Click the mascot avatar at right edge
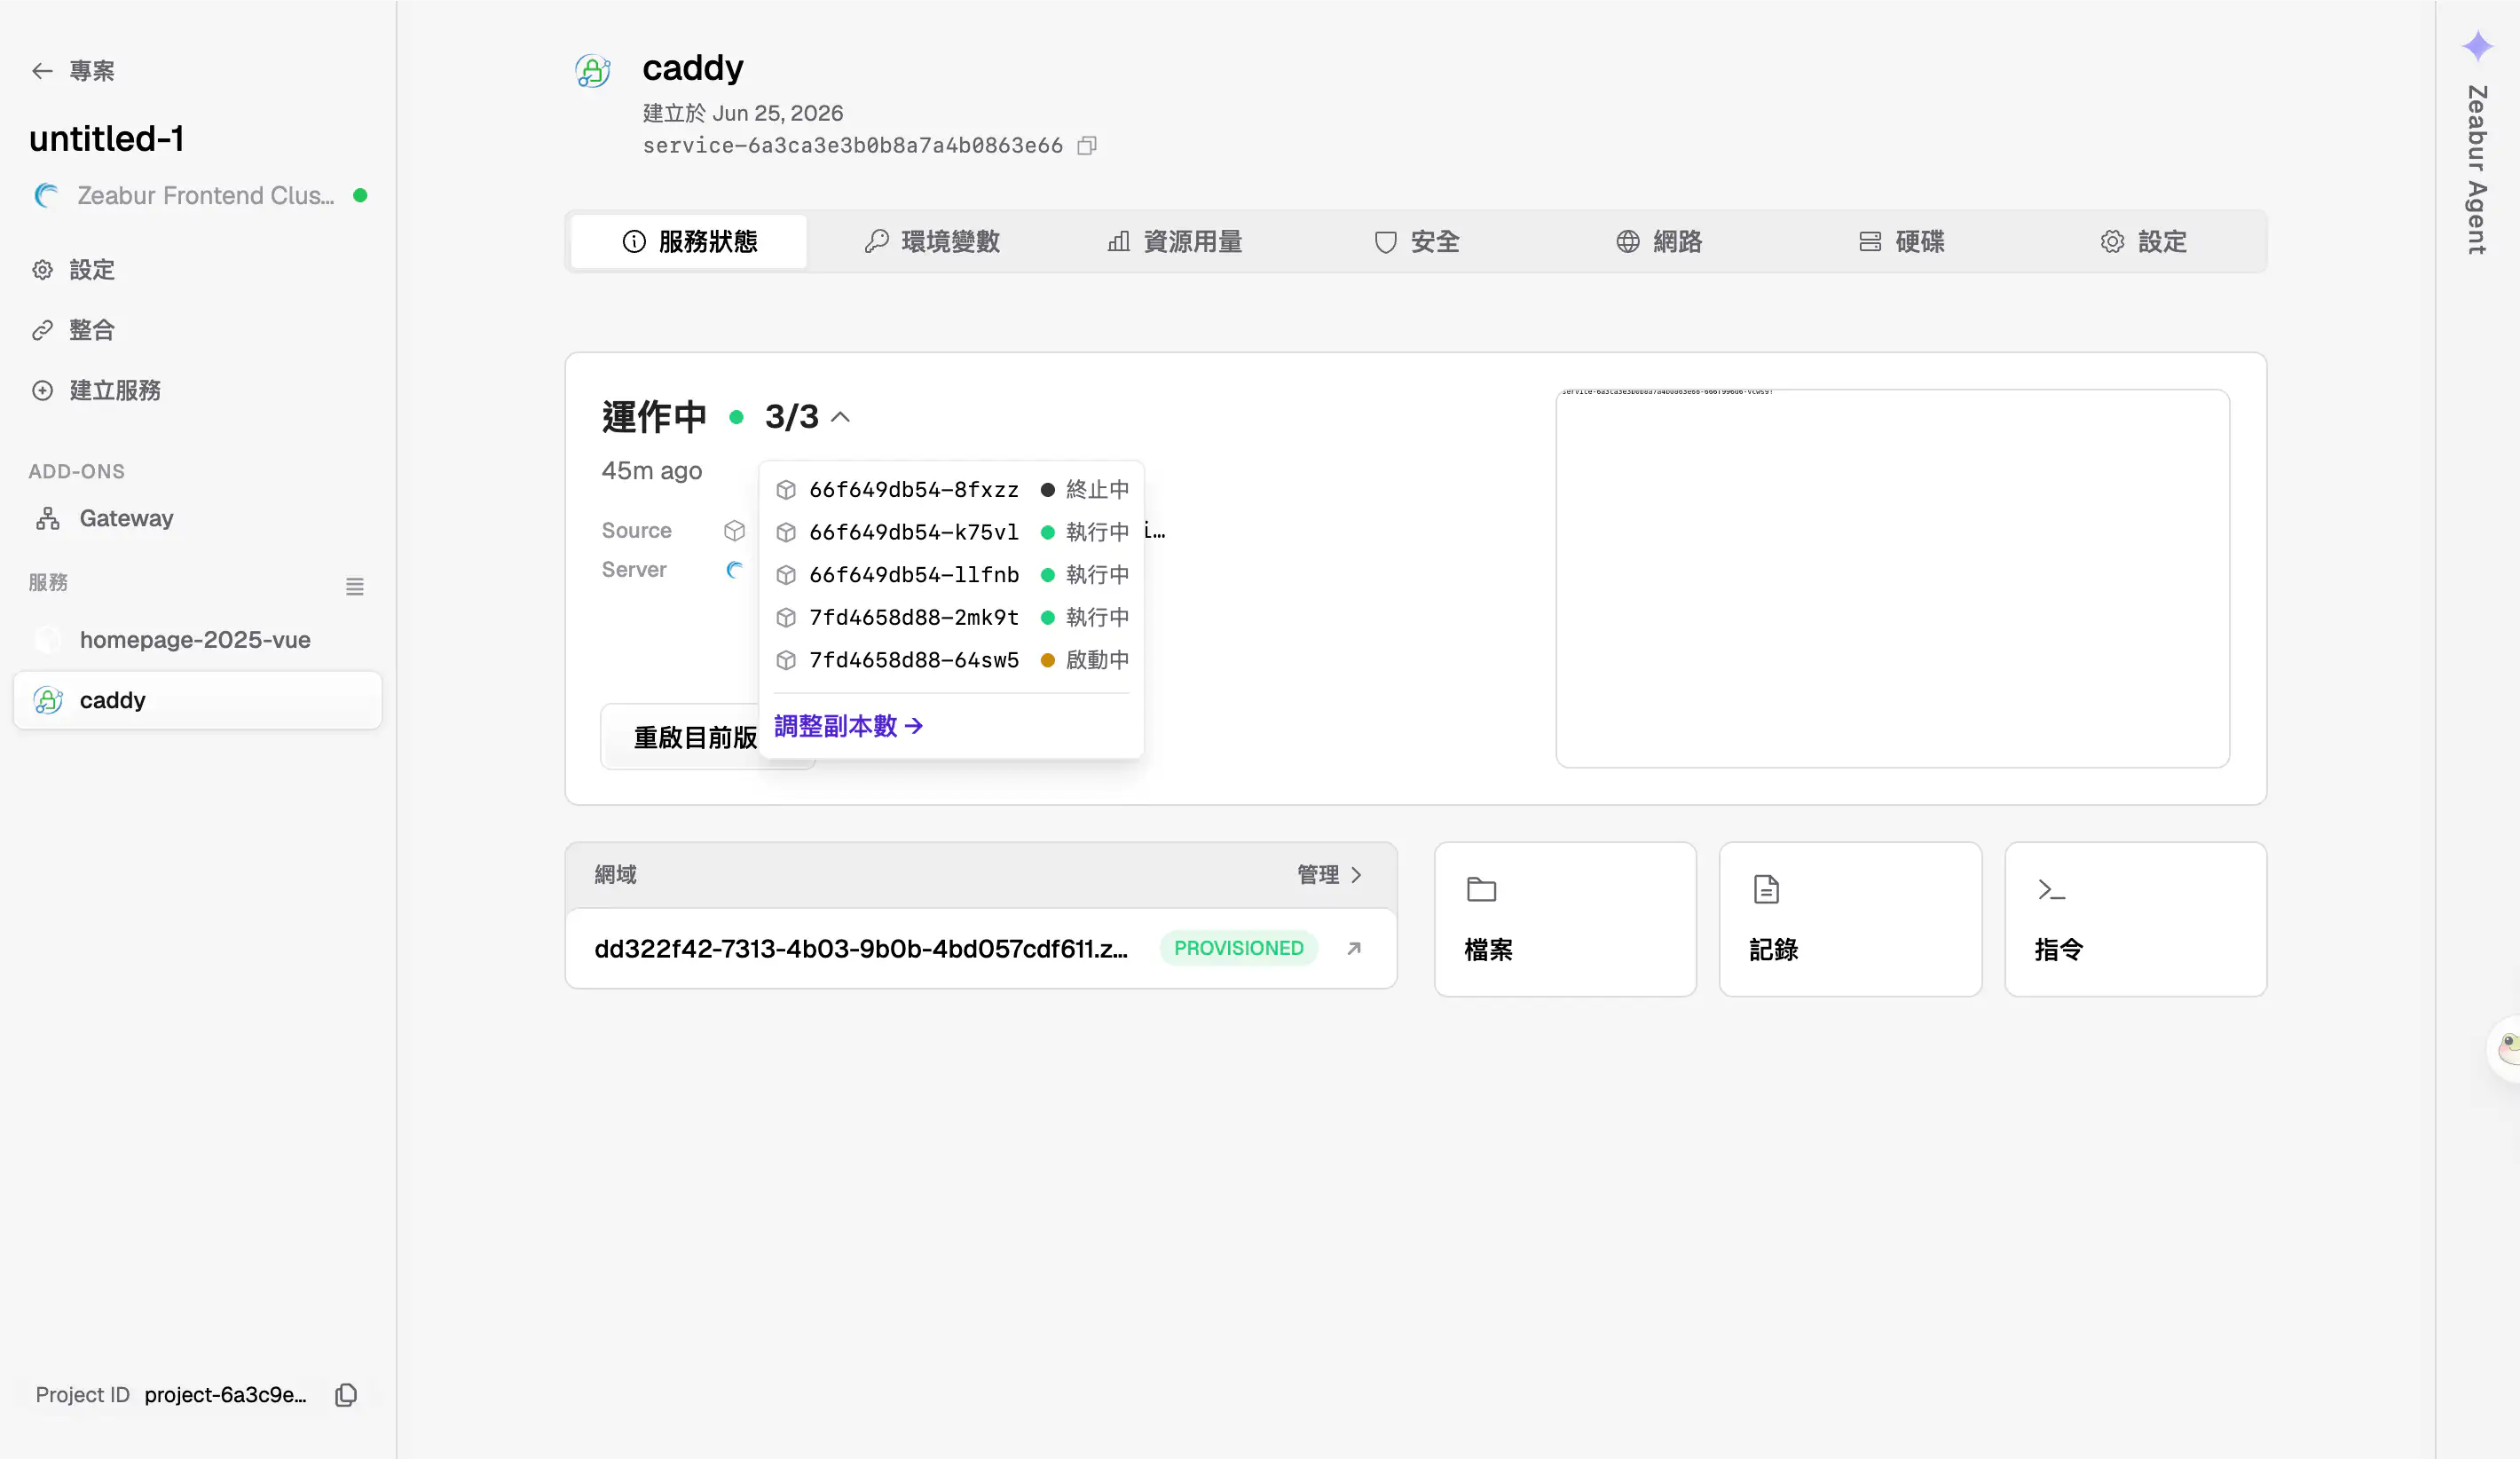The width and height of the screenshot is (2520, 1459). click(x=2505, y=1048)
